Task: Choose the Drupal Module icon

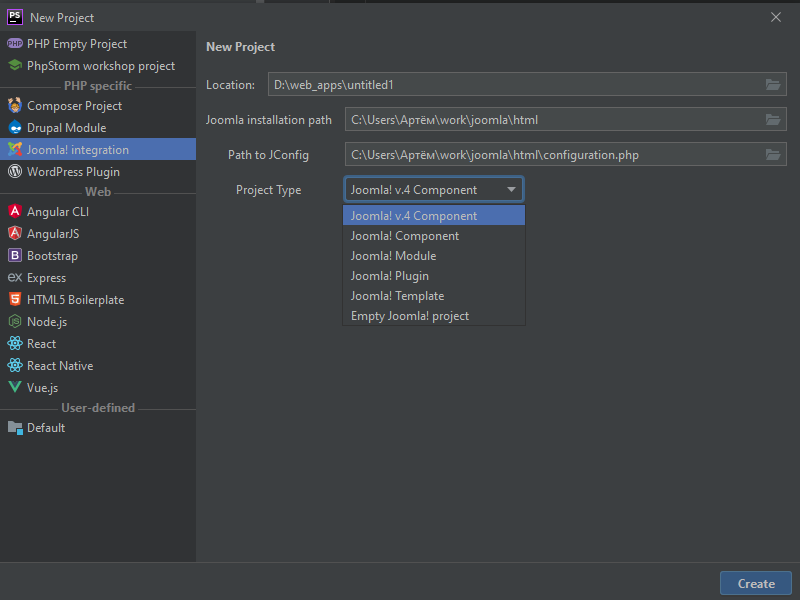Action: [x=15, y=128]
